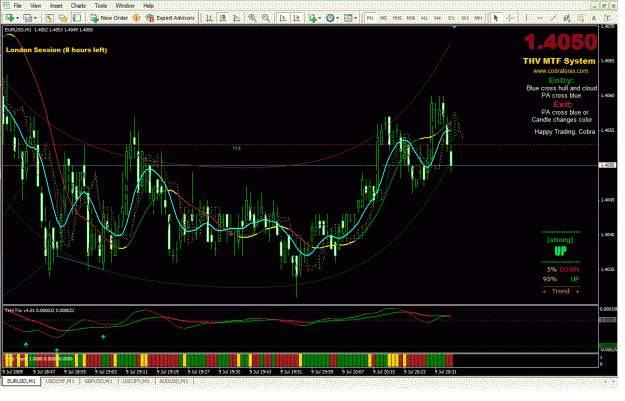Switch to the USDJPY,M1 chart tab

[x=136, y=381]
